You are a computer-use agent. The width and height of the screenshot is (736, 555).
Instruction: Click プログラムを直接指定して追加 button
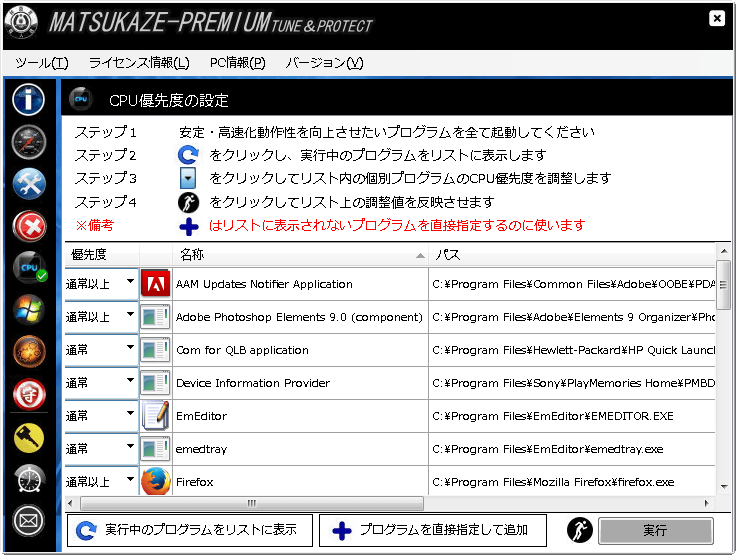tap(430, 530)
